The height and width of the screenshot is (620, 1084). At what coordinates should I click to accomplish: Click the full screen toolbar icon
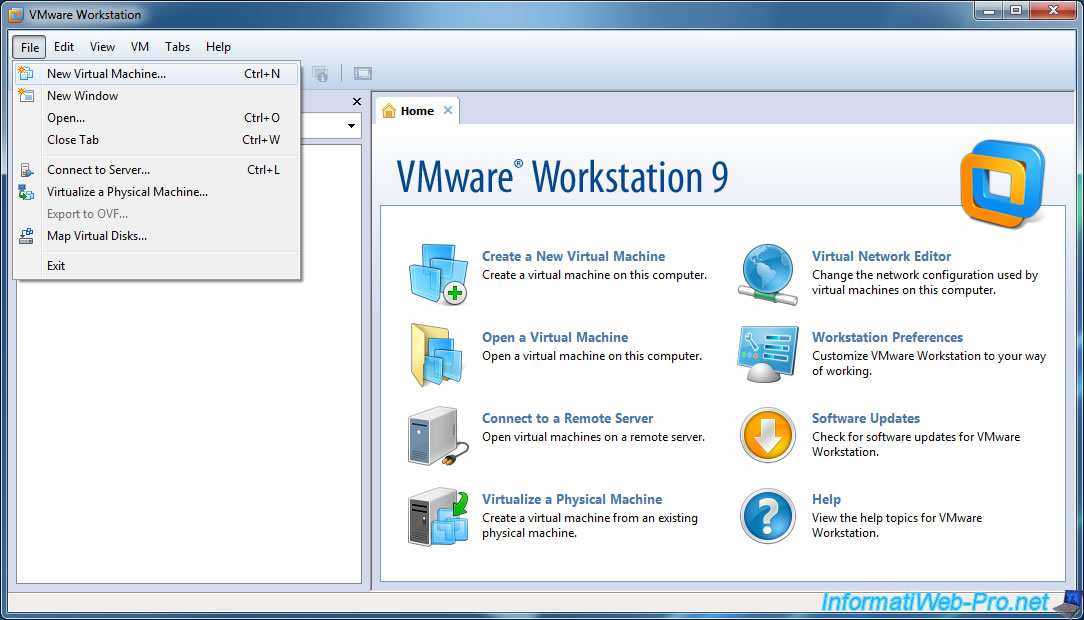(x=362, y=73)
